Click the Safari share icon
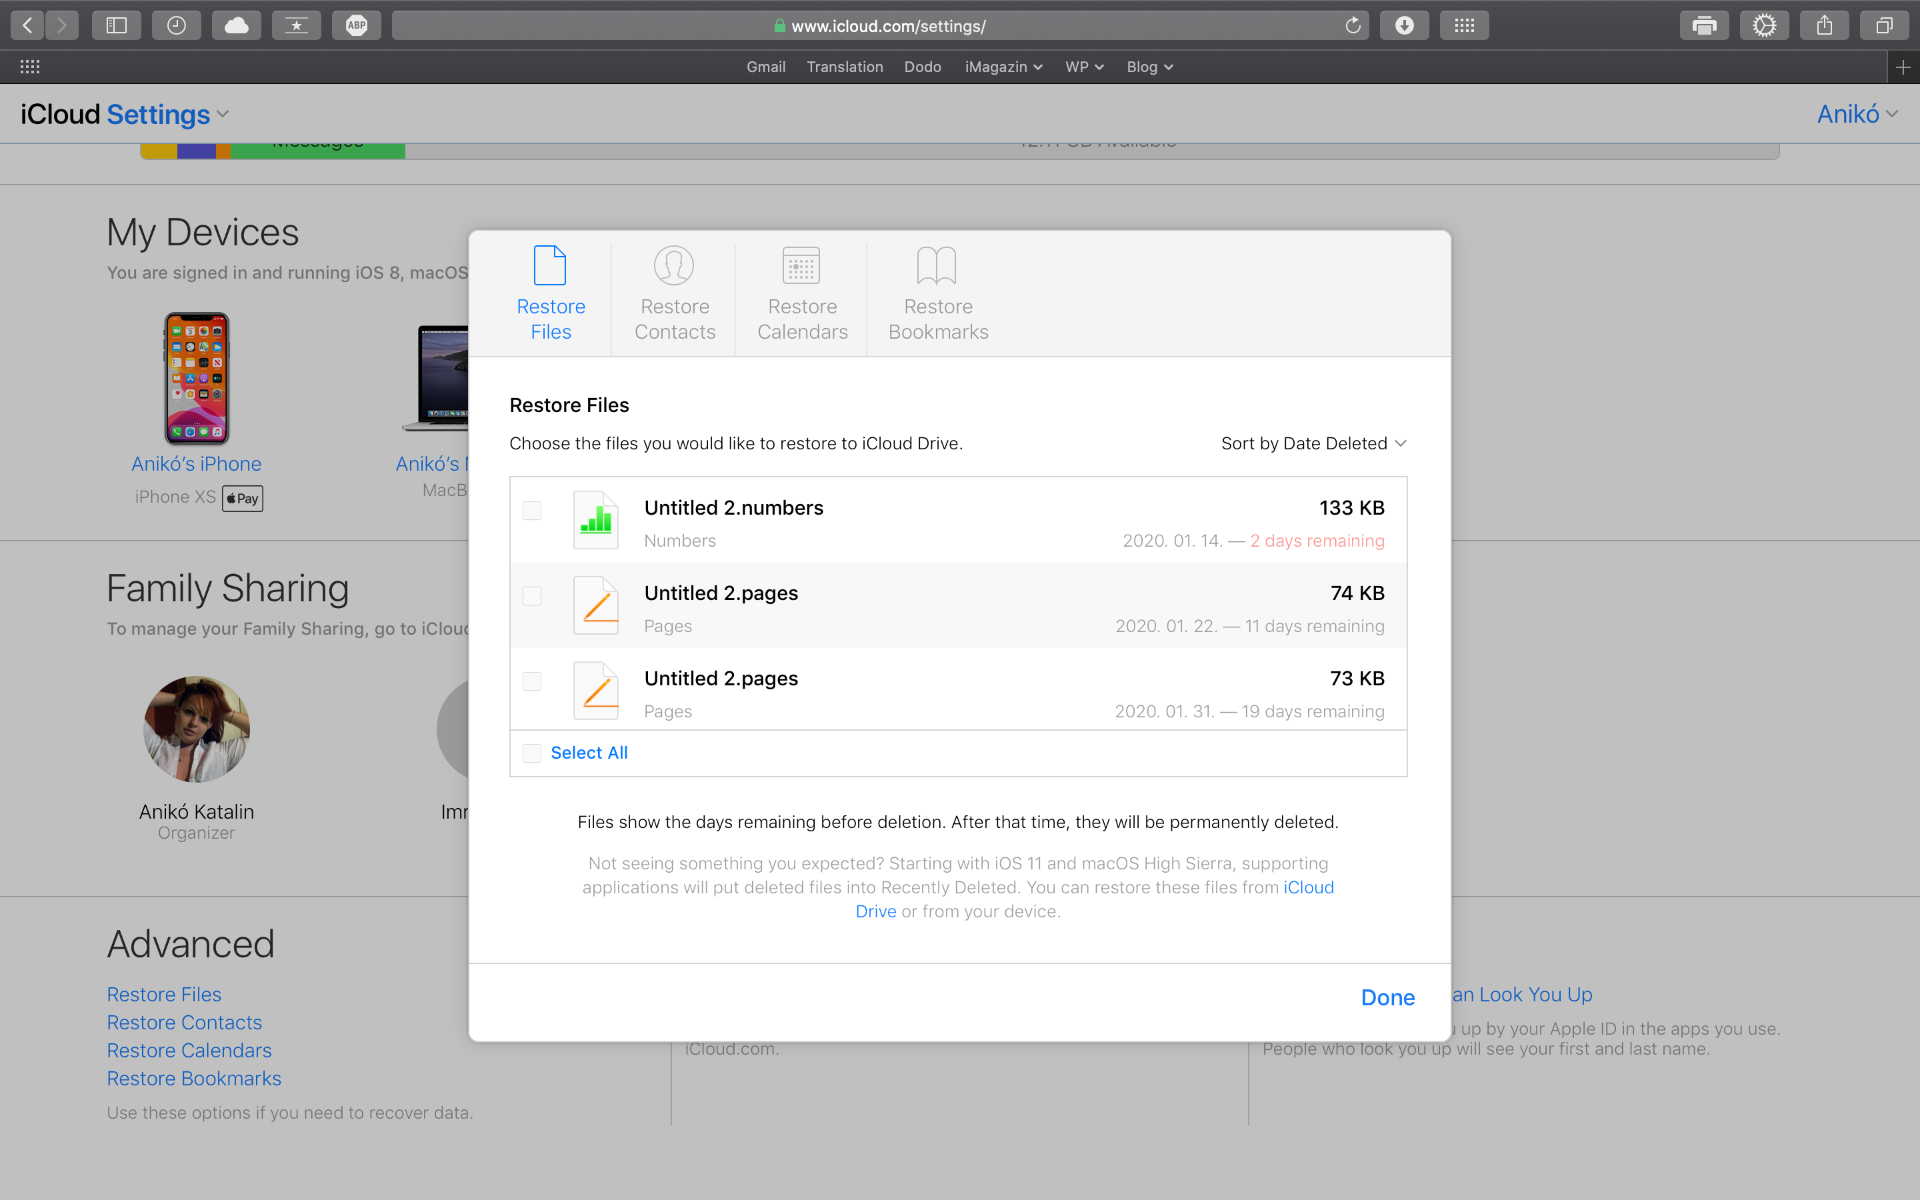Viewport: 1920px width, 1200px height. pos(1824,26)
